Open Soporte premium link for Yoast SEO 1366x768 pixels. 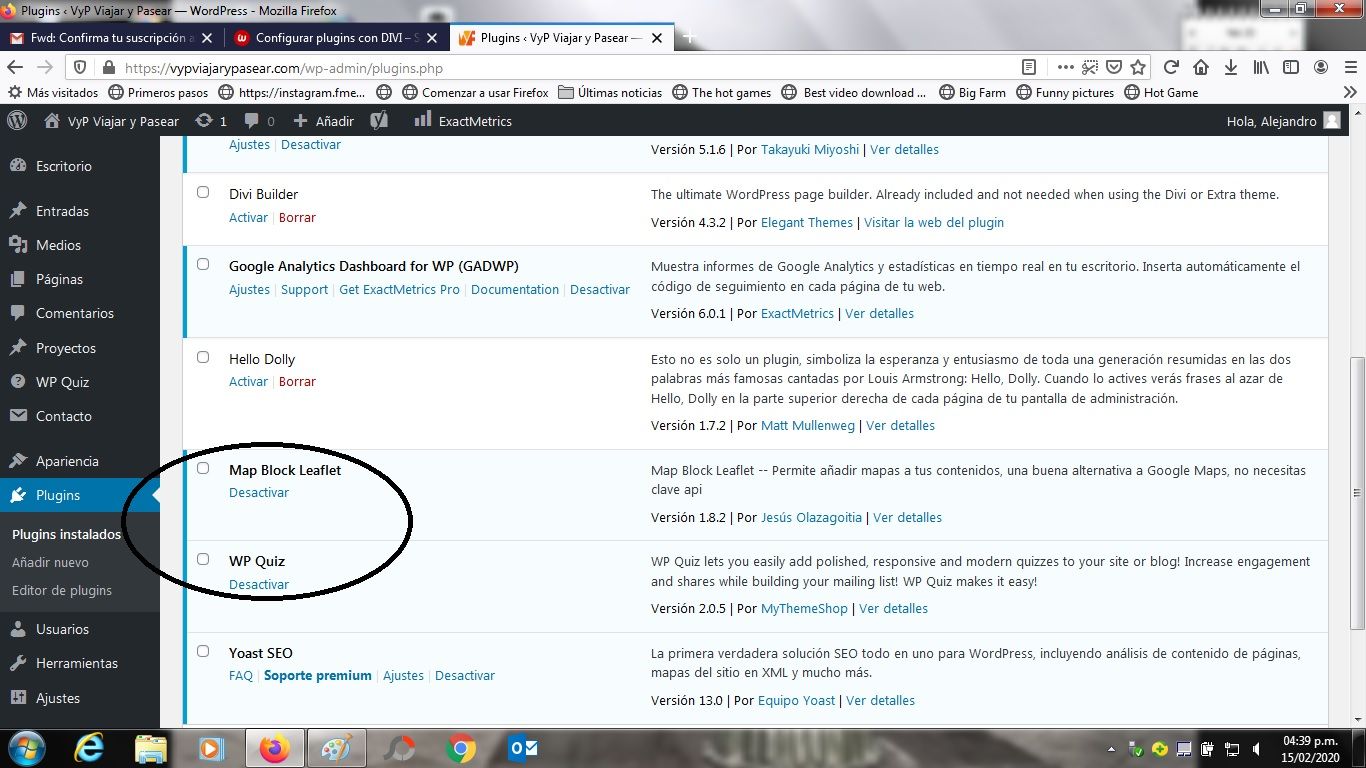(x=318, y=675)
